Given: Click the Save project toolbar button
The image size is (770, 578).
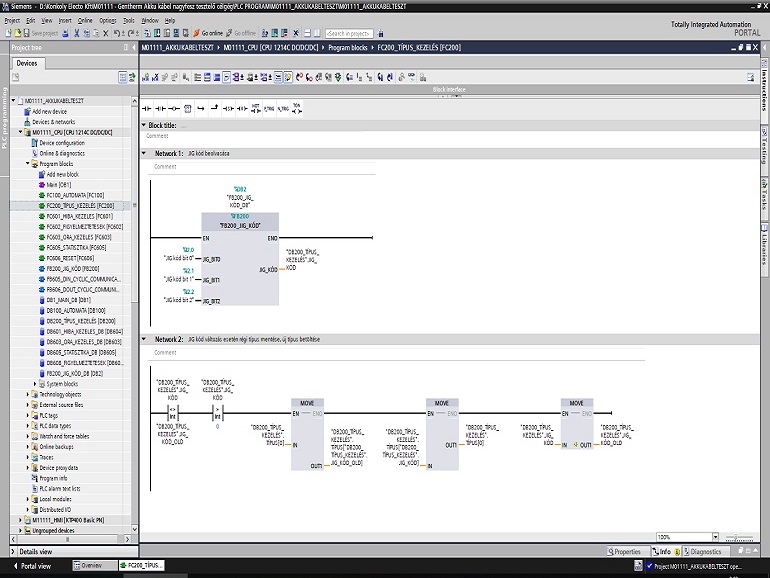Looking at the screenshot, I should coord(40,33).
